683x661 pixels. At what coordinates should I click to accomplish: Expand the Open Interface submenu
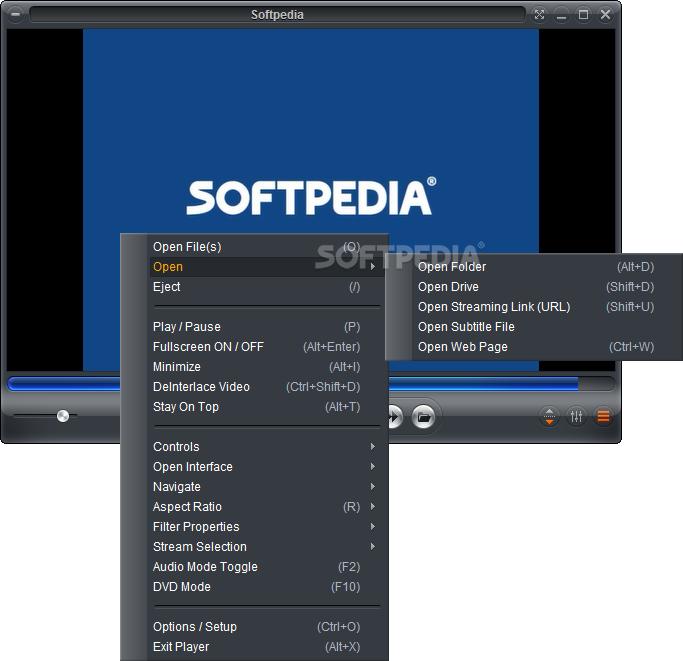pos(267,467)
